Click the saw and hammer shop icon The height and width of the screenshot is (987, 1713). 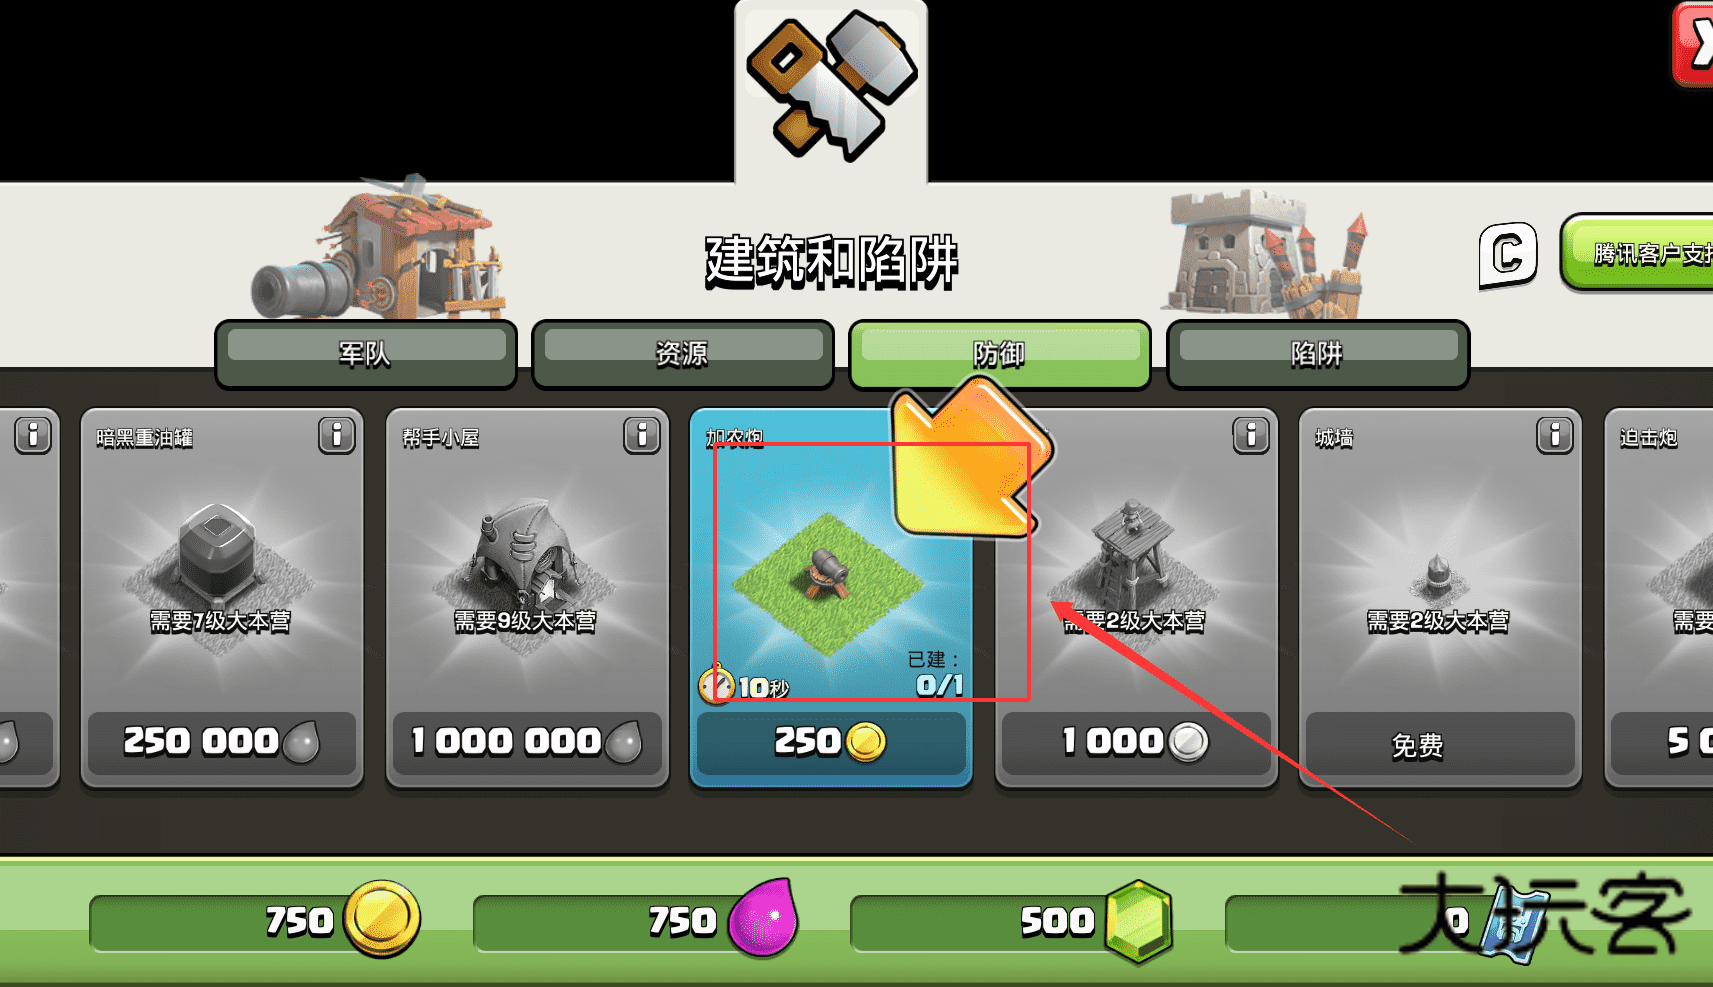point(831,85)
